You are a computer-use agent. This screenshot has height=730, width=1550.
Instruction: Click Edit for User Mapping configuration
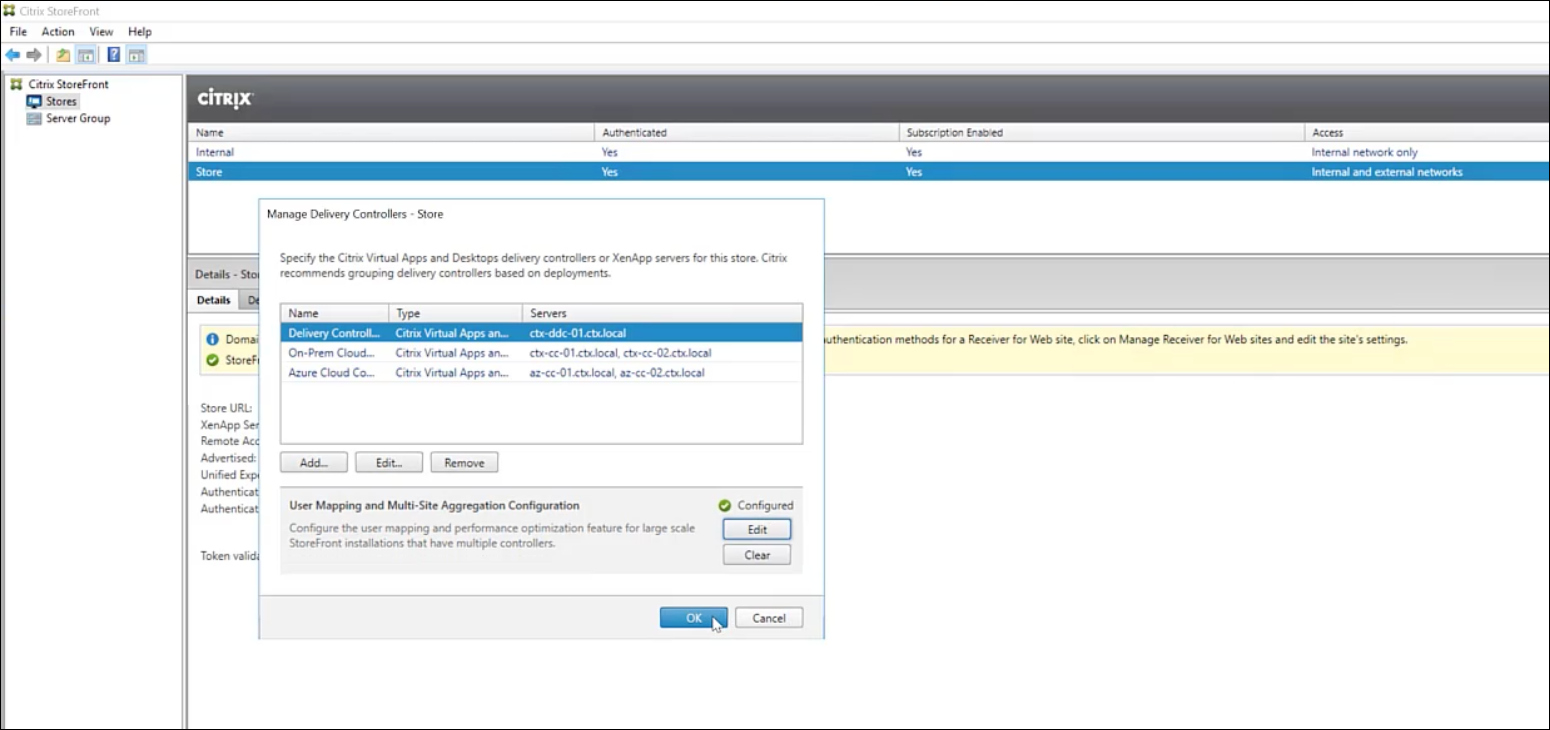(757, 529)
